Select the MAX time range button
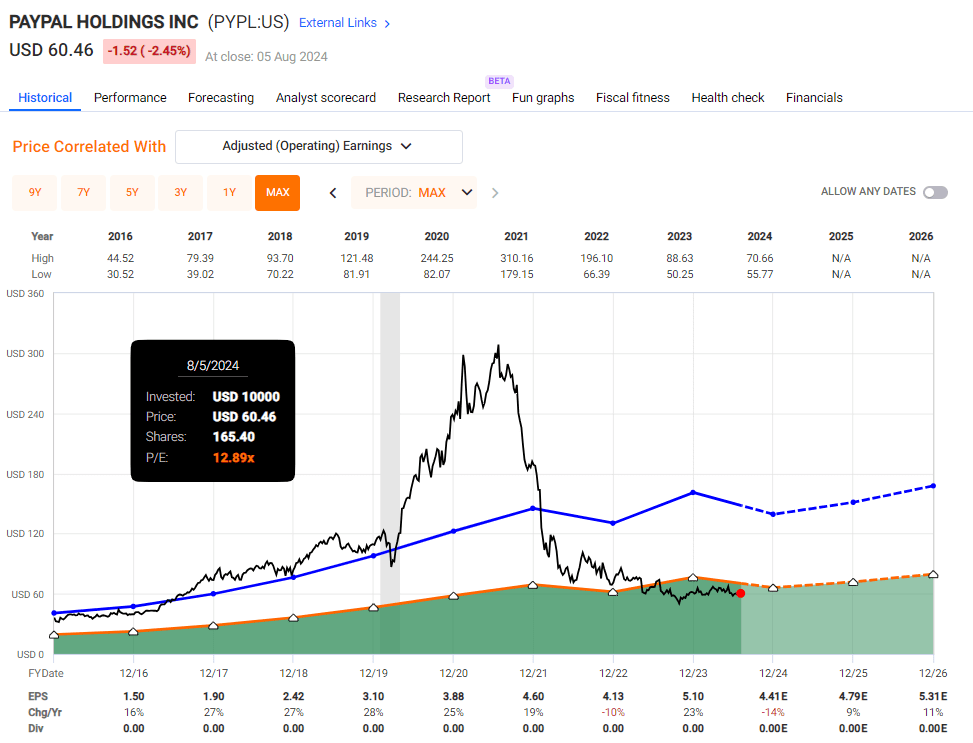973x743 pixels. click(277, 193)
